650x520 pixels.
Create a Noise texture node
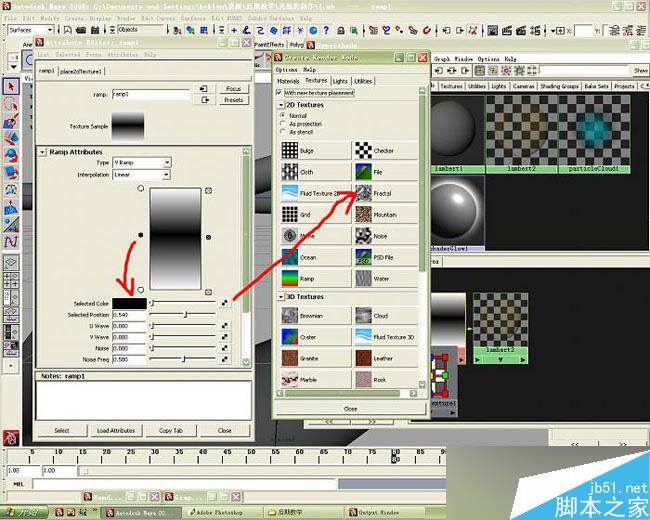click(x=386, y=236)
